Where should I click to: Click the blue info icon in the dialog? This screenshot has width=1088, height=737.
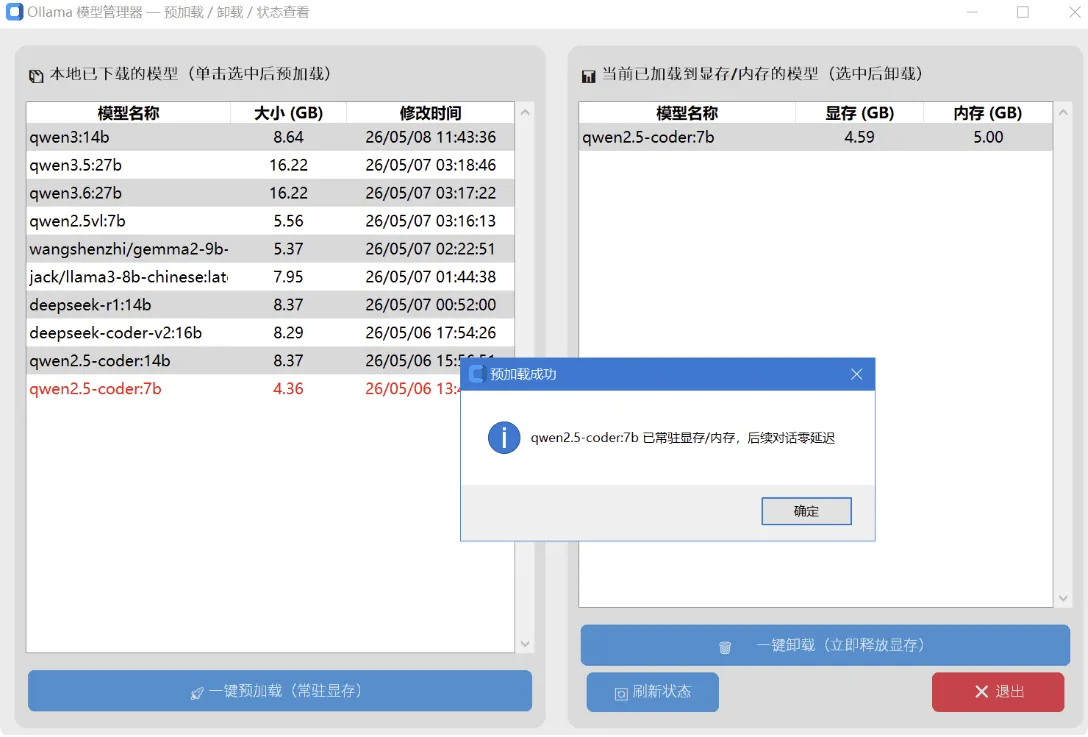coord(504,438)
